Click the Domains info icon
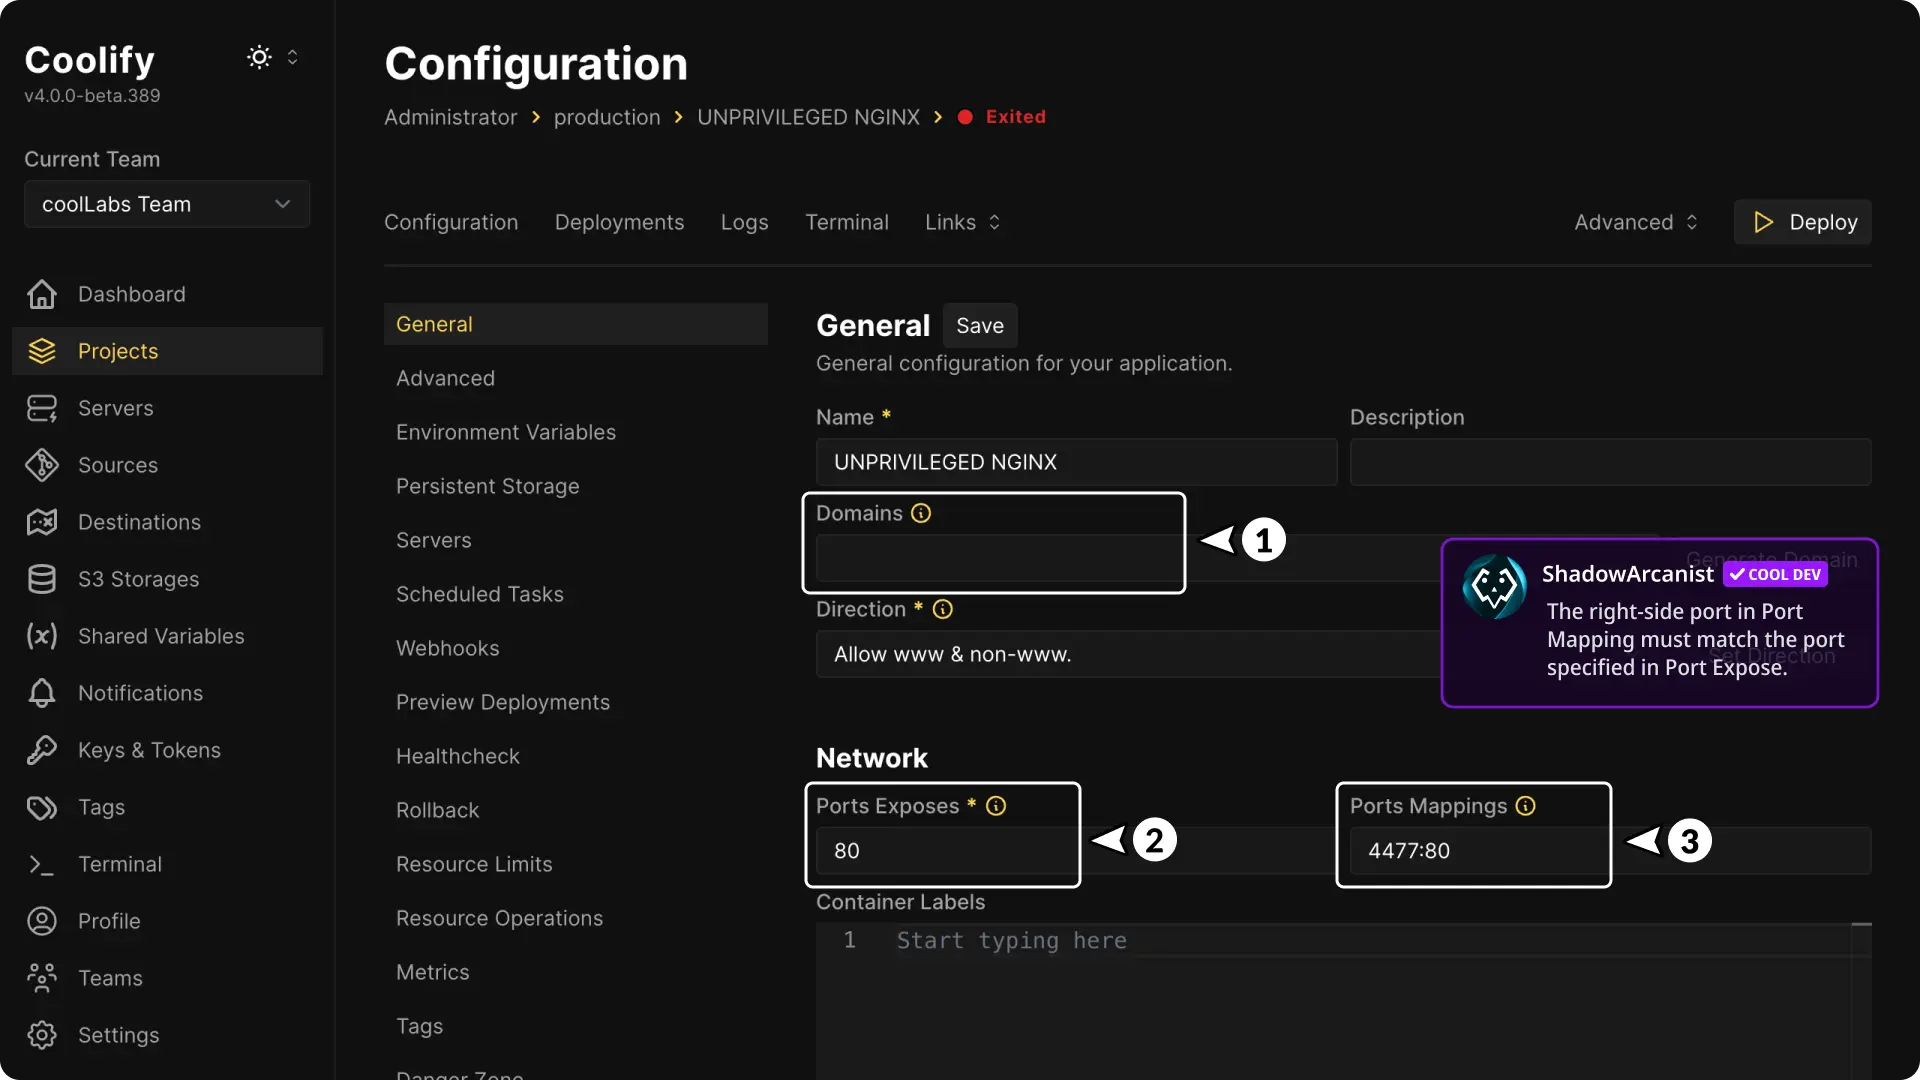This screenshot has height=1080, width=1920. [x=921, y=513]
